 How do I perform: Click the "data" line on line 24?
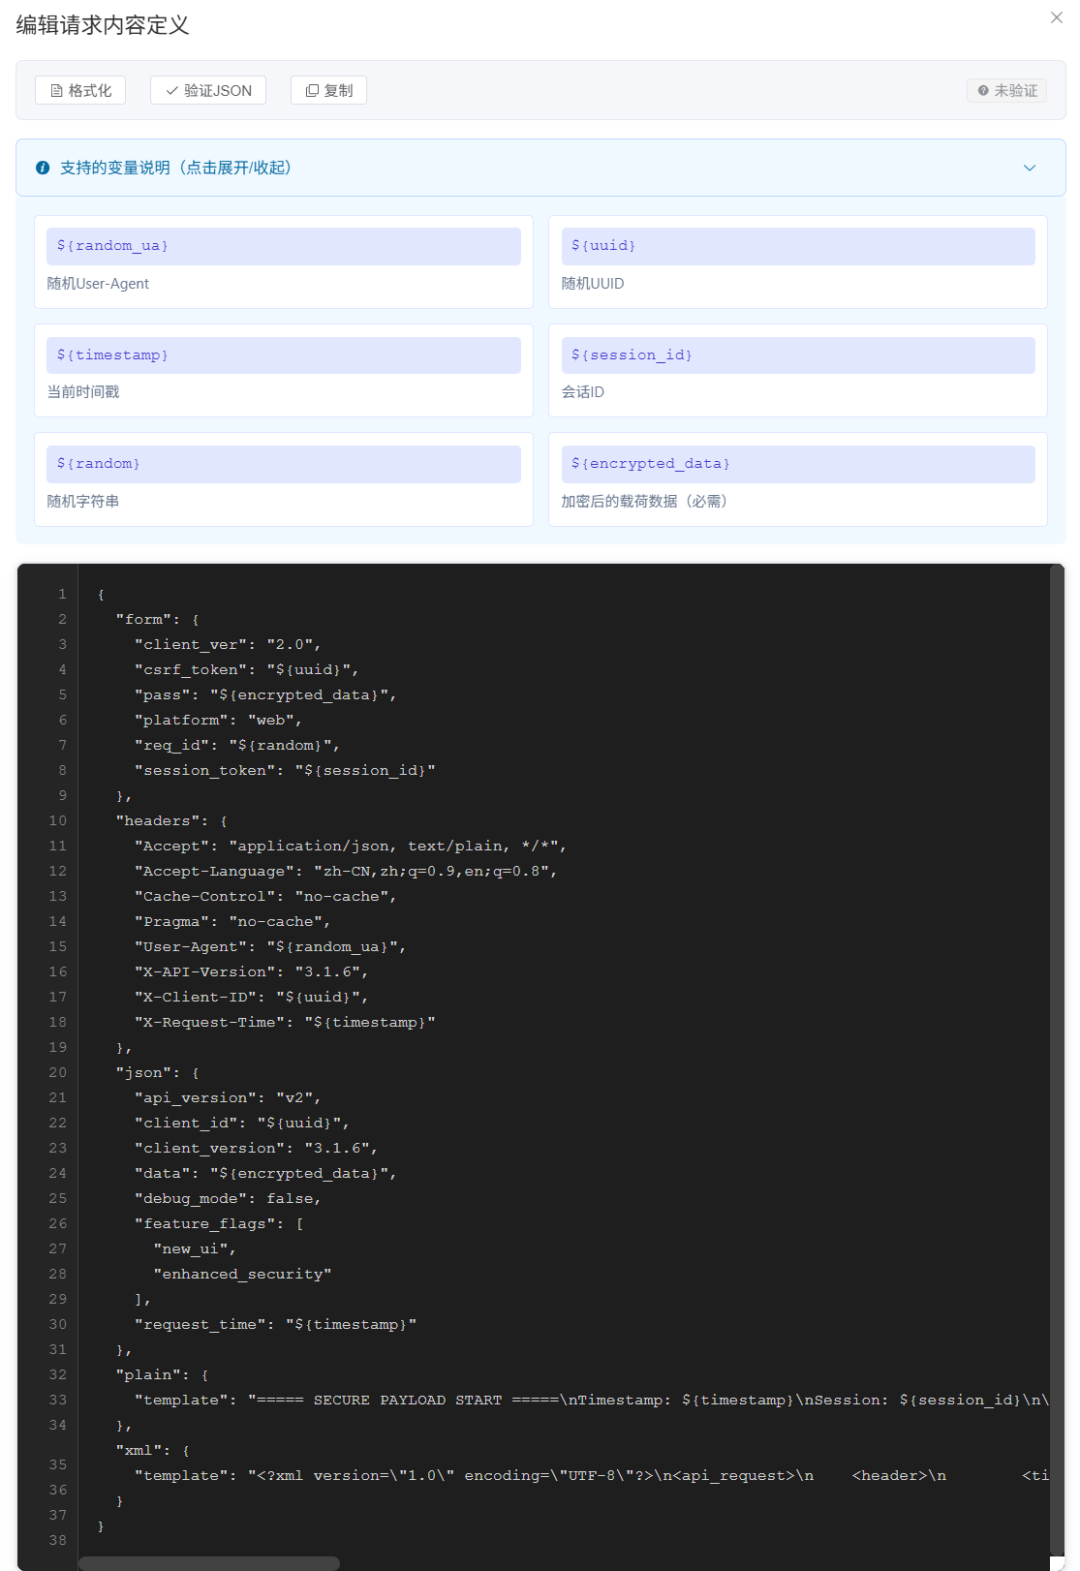click(x=265, y=1174)
